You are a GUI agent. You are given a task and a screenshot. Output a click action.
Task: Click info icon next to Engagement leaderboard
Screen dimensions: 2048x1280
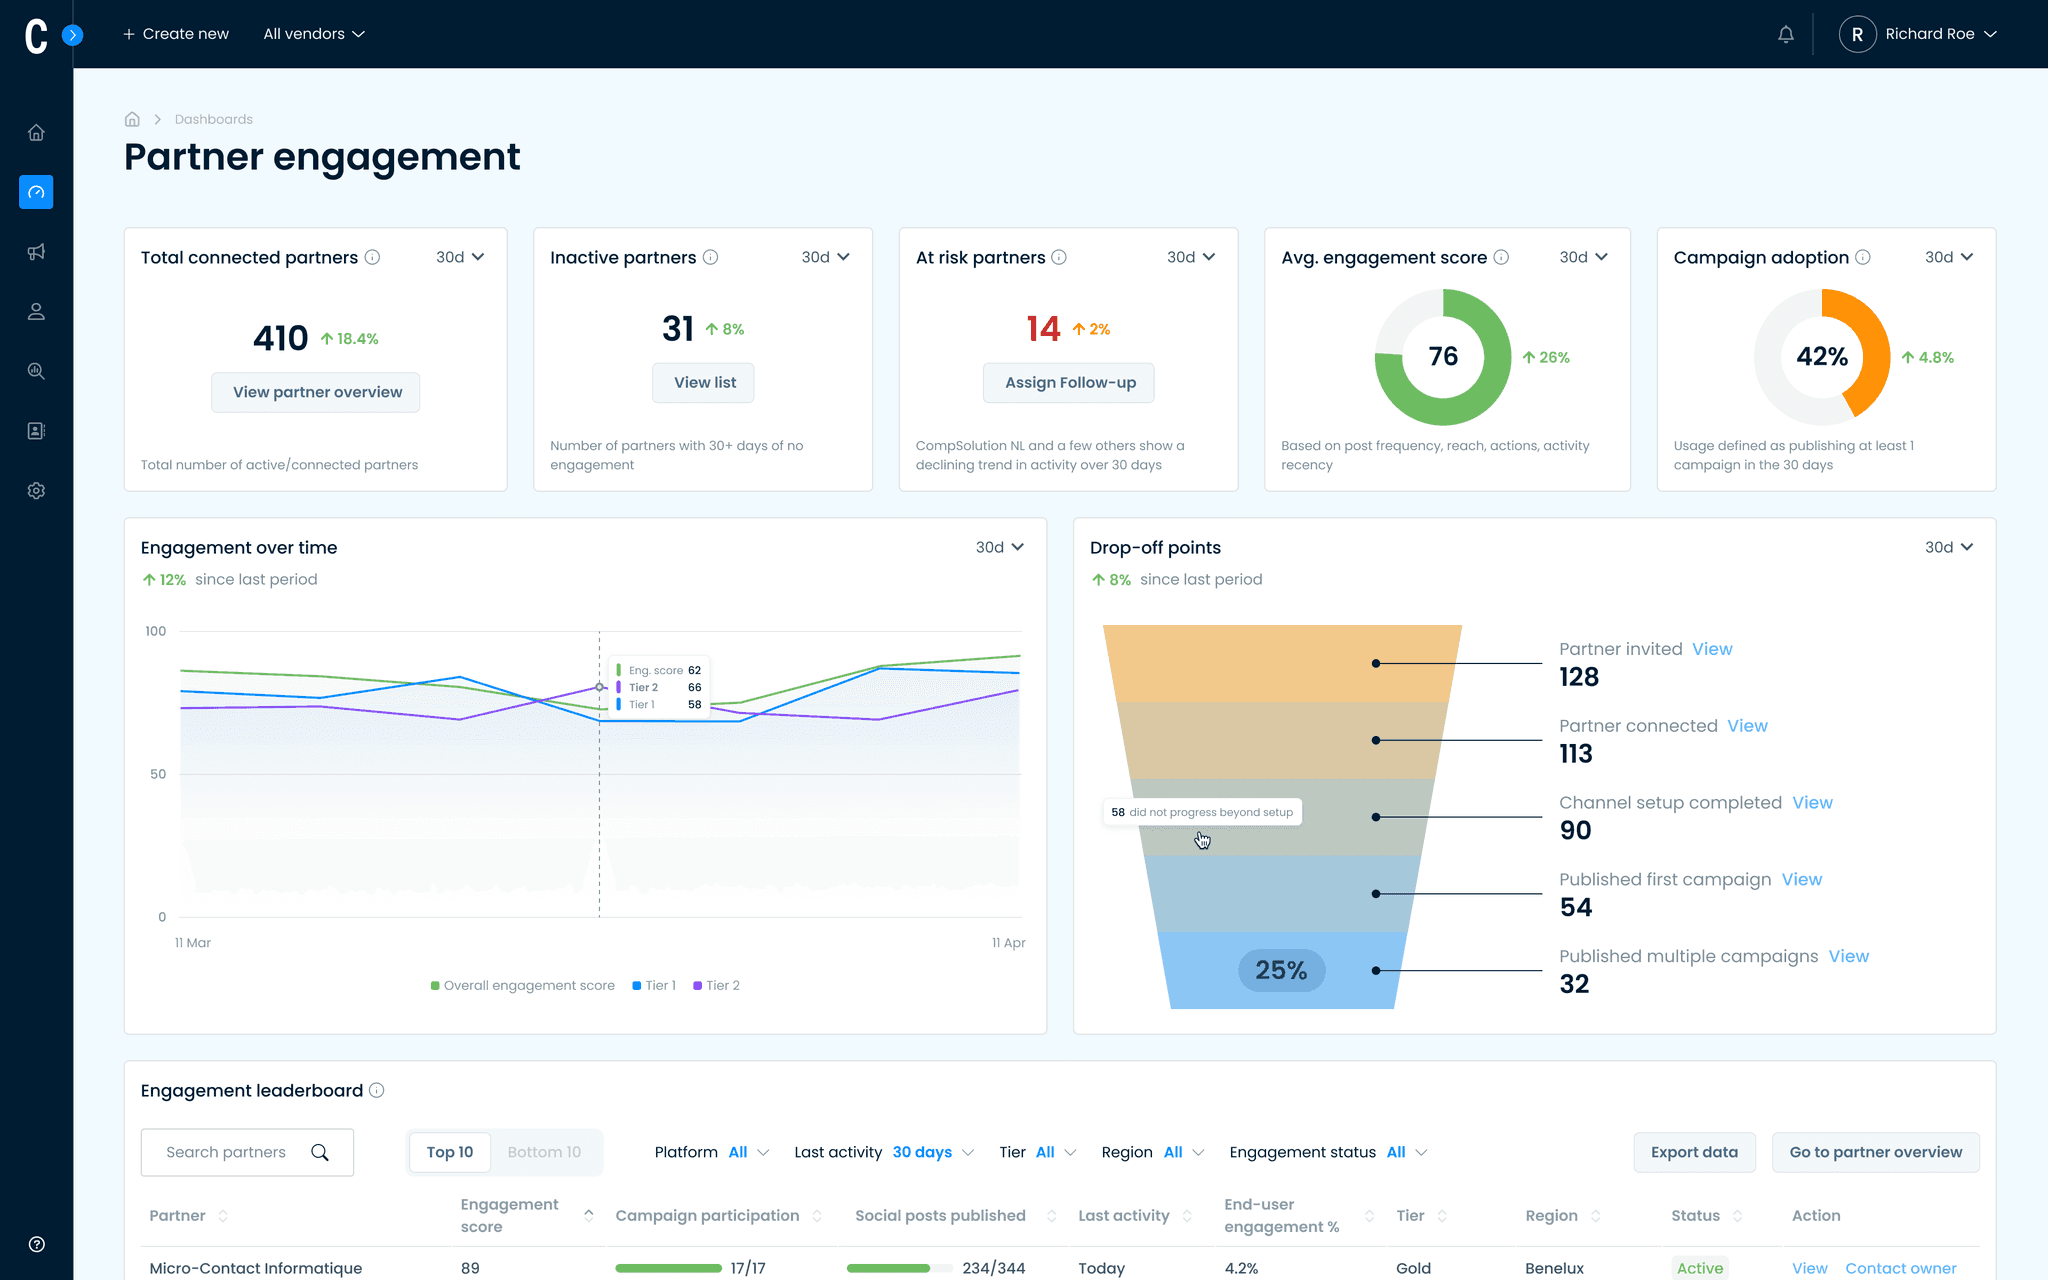[376, 1090]
